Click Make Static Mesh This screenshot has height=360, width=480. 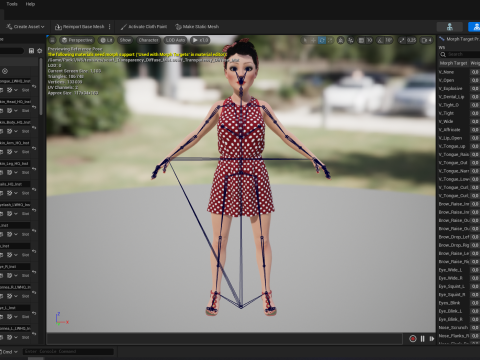197,27
